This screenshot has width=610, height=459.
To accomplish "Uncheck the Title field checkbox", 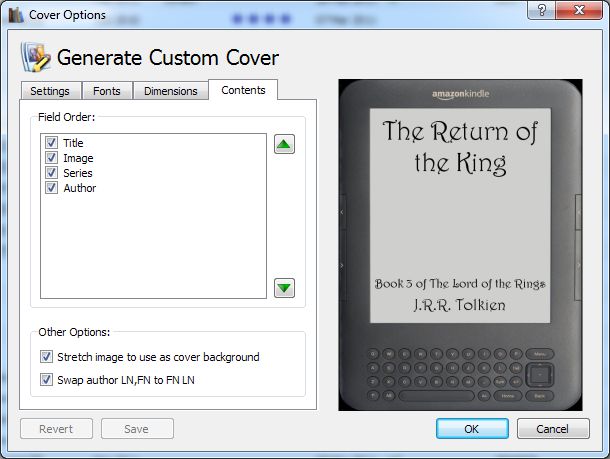I will point(51,143).
